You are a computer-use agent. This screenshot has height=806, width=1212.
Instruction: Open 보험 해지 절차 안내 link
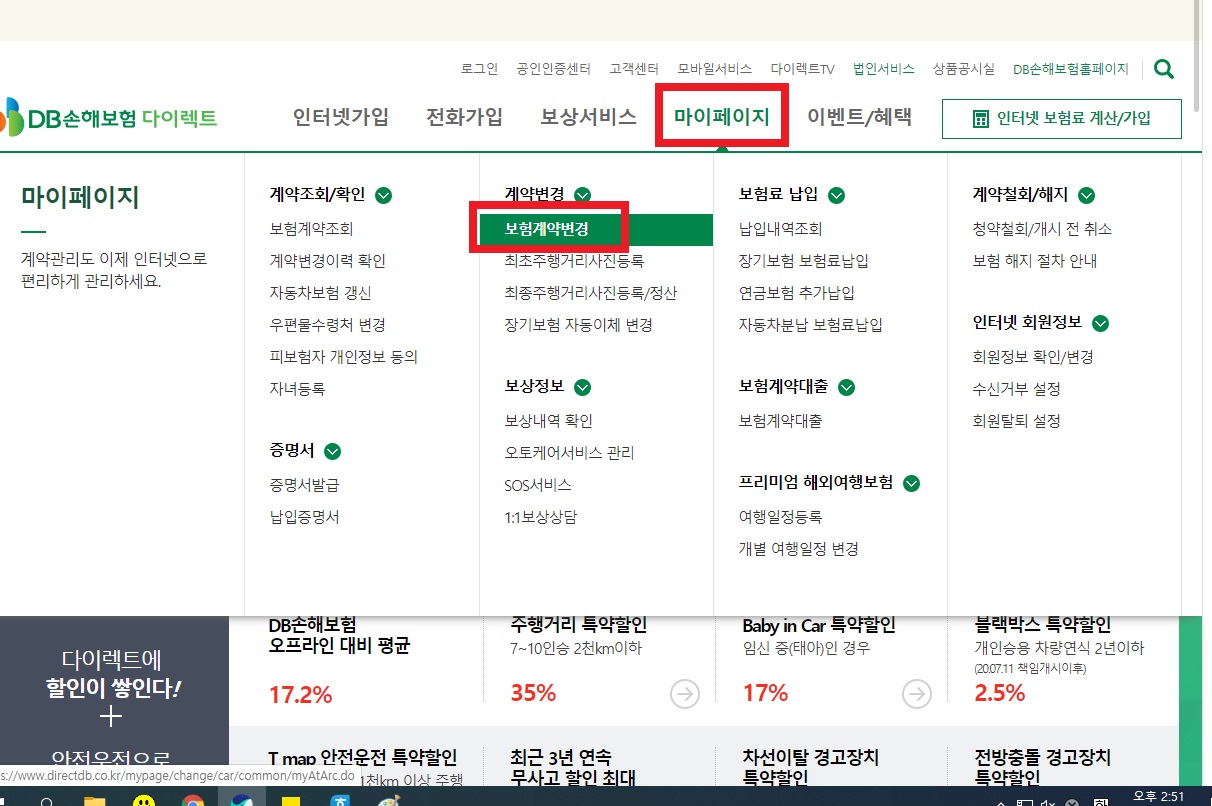tap(1035, 261)
